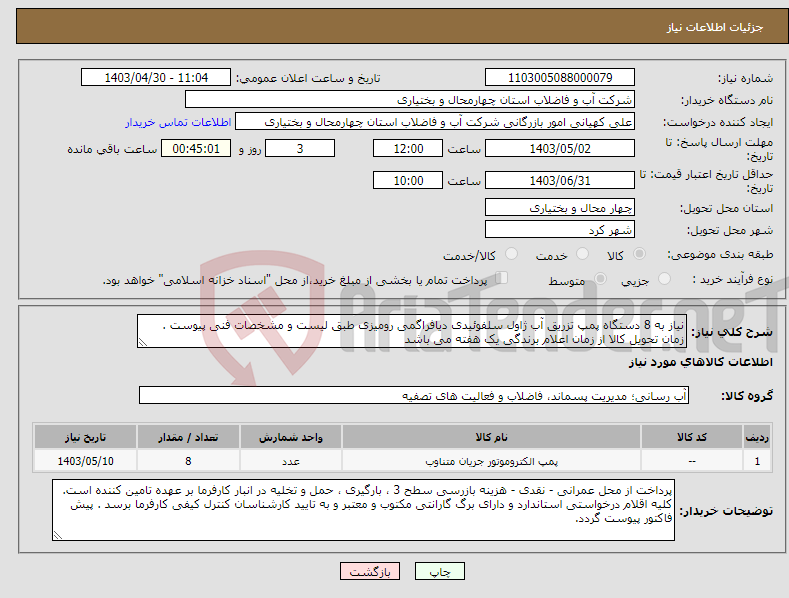The width and height of the screenshot is (789, 598).
Task: Select the کالا radio button
Action: (x=639, y=254)
